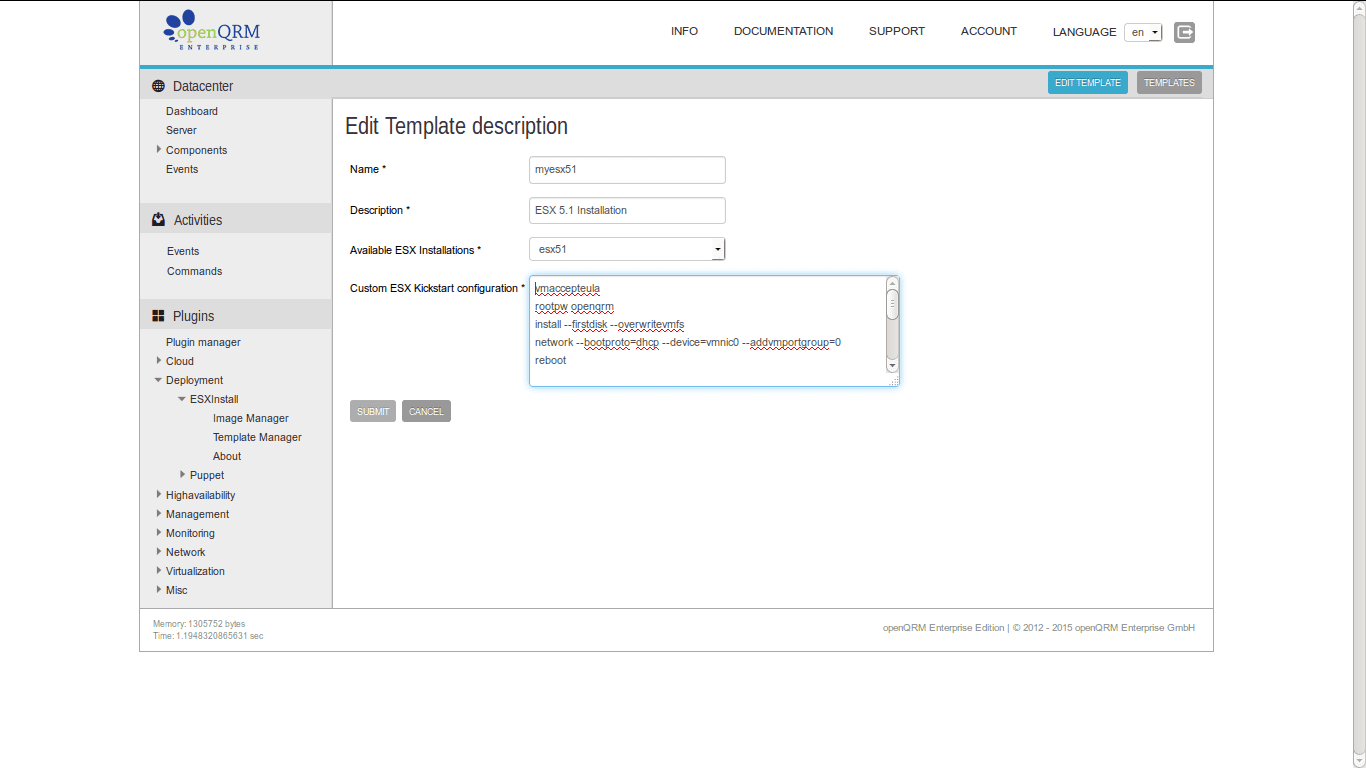Switch to the TEMPLATES tab
This screenshot has height=768, width=1366.
pos(1169,83)
